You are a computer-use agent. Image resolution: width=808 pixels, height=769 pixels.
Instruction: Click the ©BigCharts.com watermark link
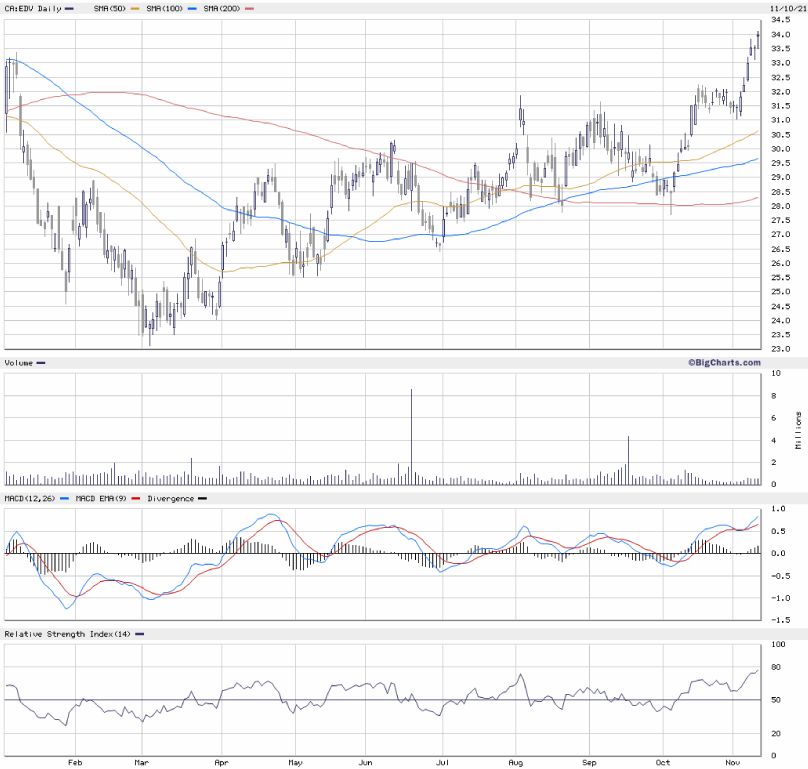coord(723,362)
